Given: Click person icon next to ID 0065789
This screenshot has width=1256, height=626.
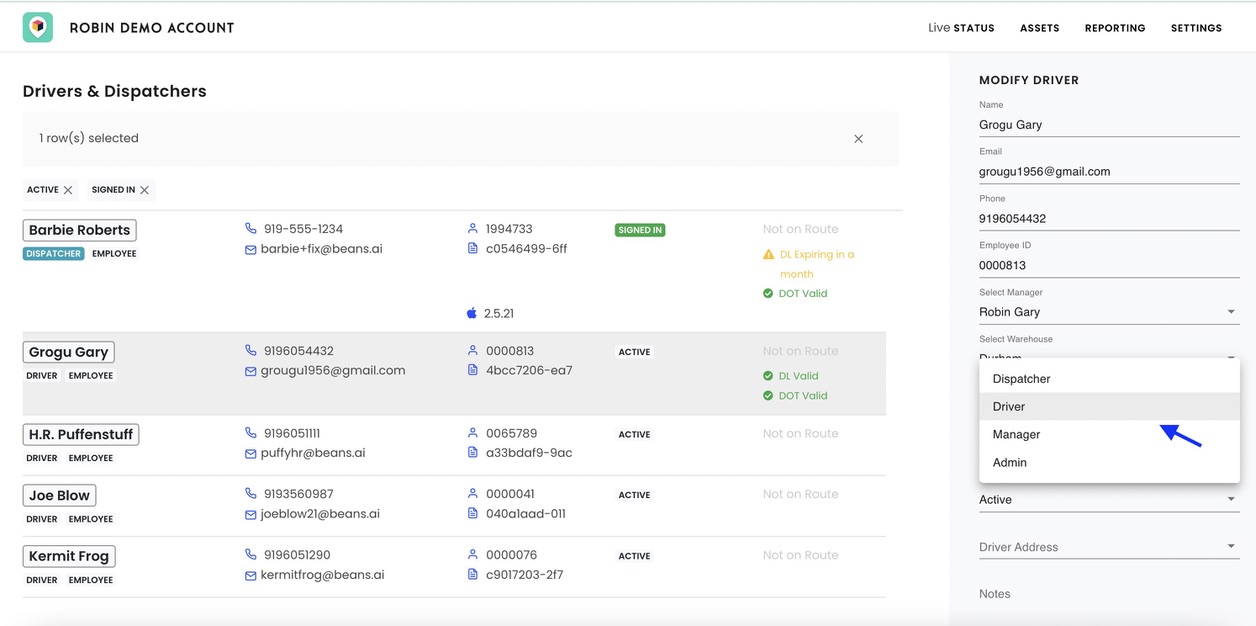Looking at the screenshot, I should click(473, 433).
